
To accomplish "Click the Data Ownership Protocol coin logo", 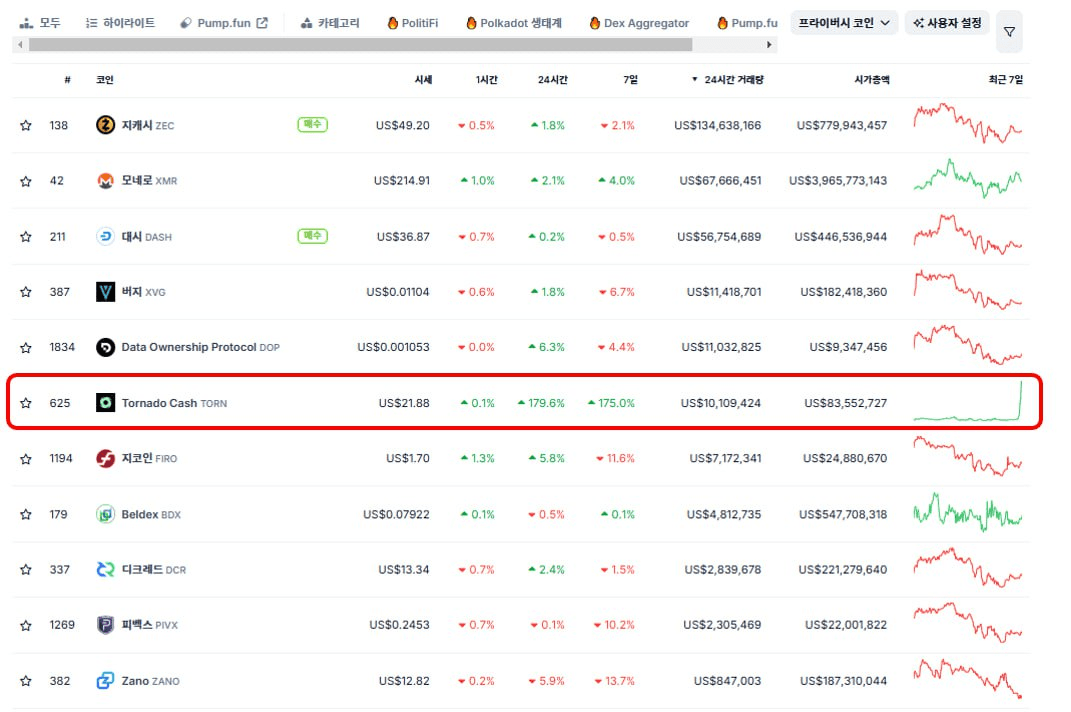I will [x=105, y=347].
